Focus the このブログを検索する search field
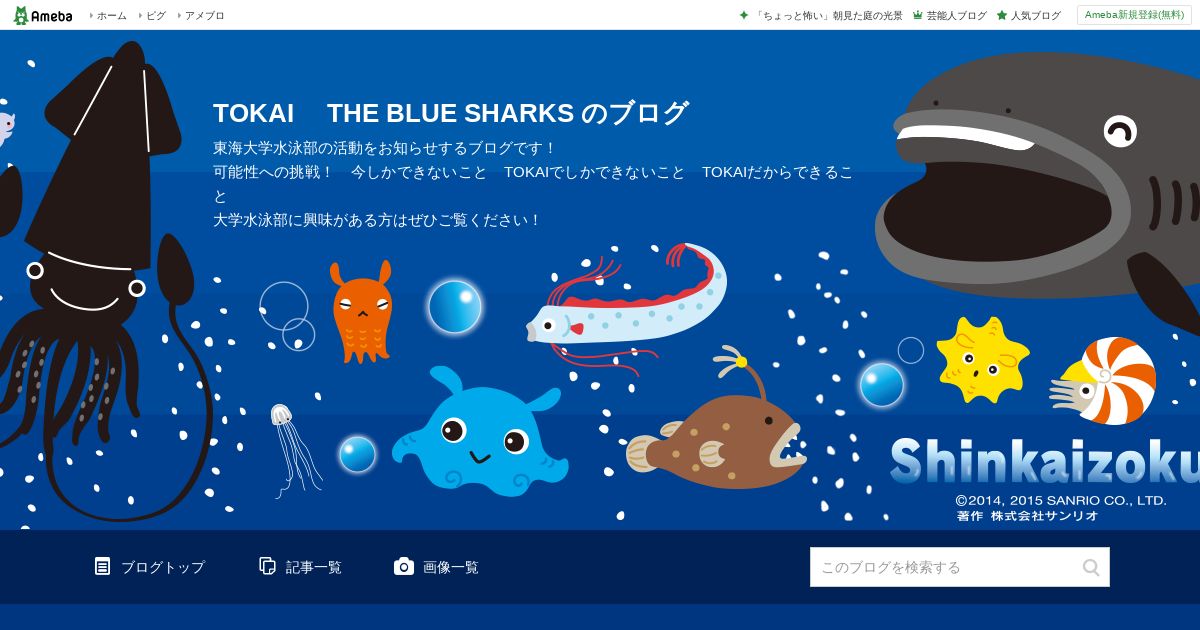This screenshot has width=1200, height=630. 945,567
